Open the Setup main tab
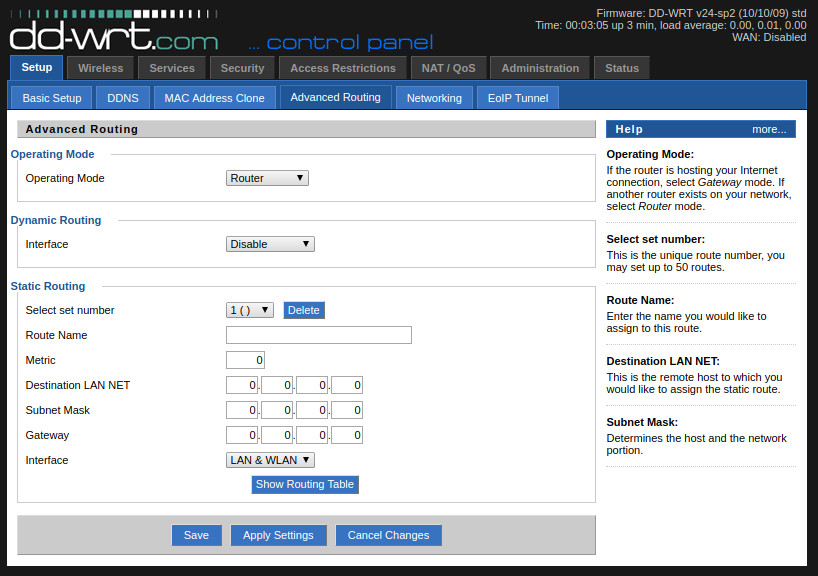Viewport: 818px width, 576px height. [37, 68]
